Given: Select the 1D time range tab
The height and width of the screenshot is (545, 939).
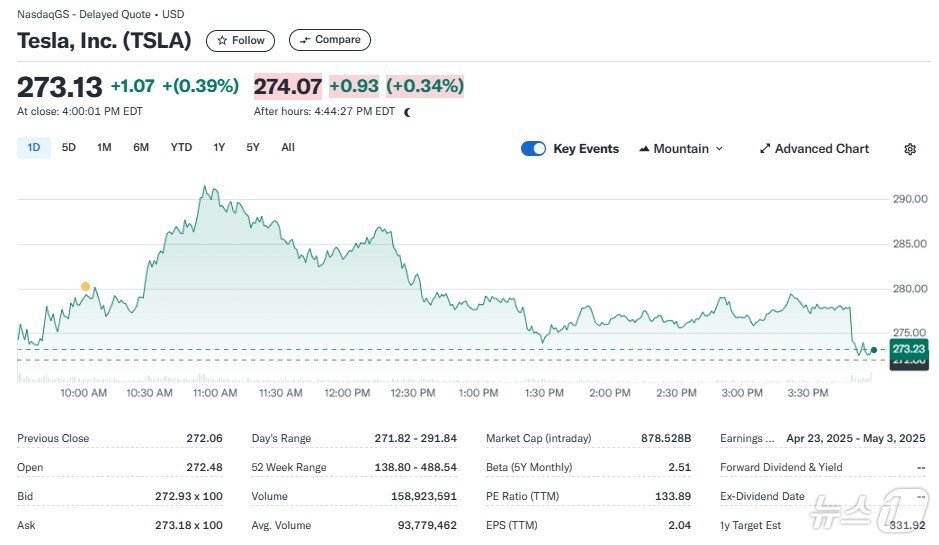Looking at the screenshot, I should pos(33,148).
